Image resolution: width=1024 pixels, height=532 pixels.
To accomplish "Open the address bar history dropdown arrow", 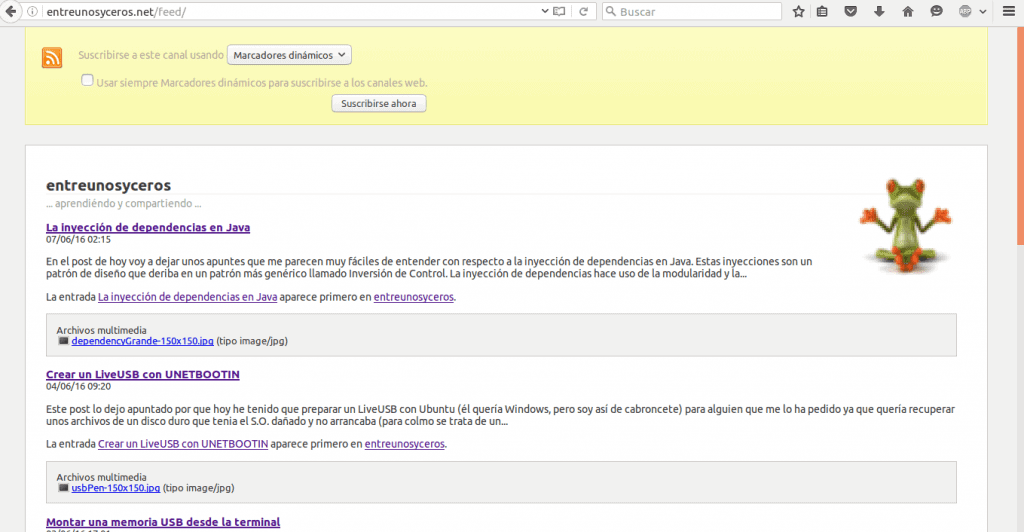I will click(x=545, y=11).
